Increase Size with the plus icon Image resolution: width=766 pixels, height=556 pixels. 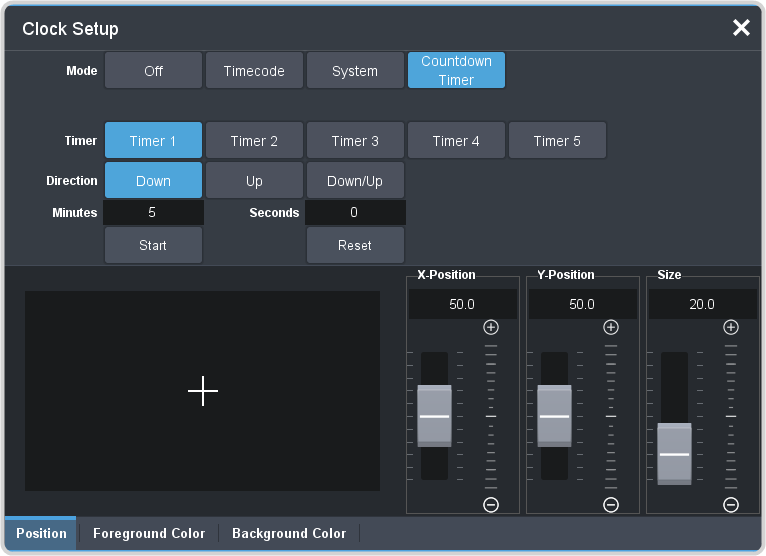(x=730, y=327)
